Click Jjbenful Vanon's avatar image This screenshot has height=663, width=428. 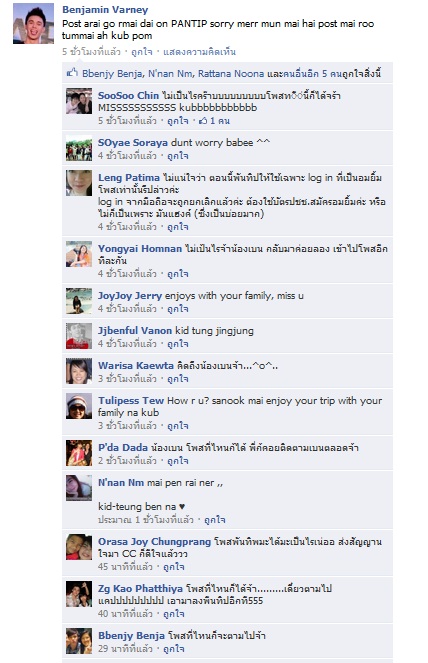pyautogui.click(x=79, y=336)
